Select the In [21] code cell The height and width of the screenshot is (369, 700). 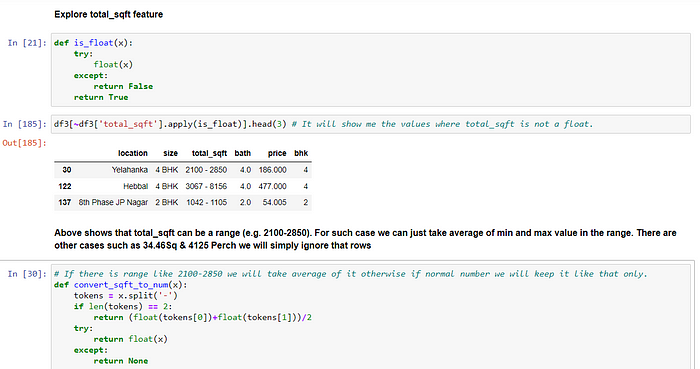tap(371, 70)
